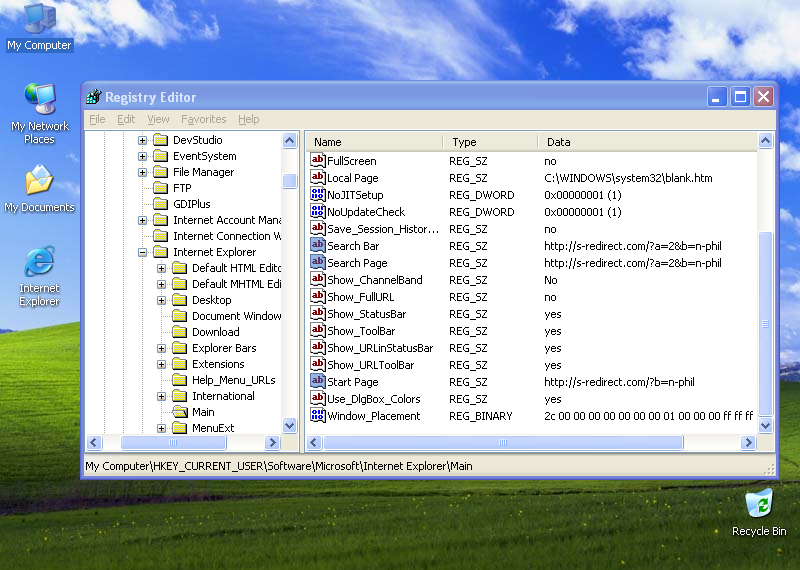Click the string icon beside Local Page
This screenshot has width=800, height=570.
pyautogui.click(x=317, y=178)
